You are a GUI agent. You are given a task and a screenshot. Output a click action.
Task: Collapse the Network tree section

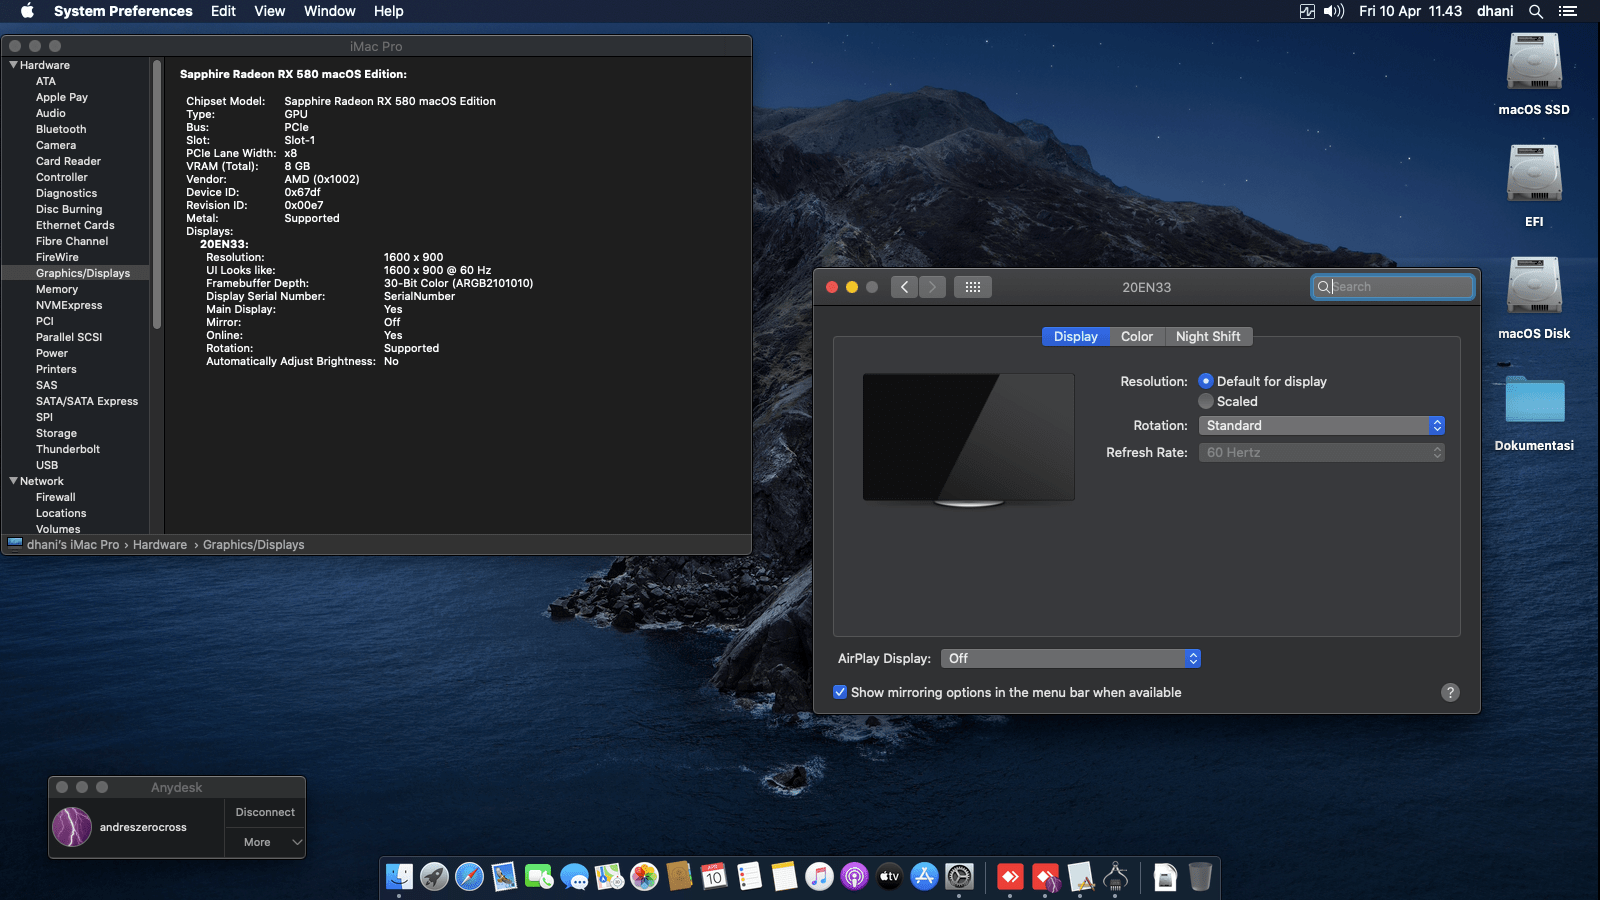pos(13,481)
